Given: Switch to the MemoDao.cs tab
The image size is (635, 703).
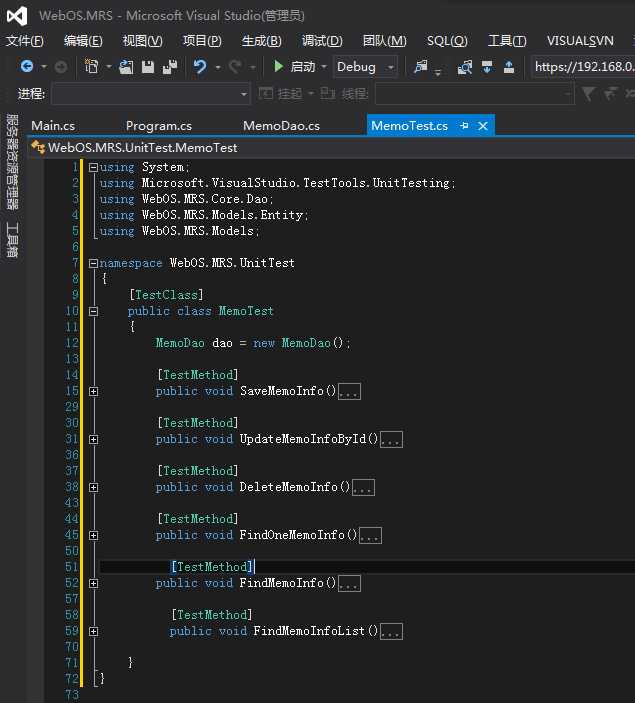Looking at the screenshot, I should coord(281,126).
